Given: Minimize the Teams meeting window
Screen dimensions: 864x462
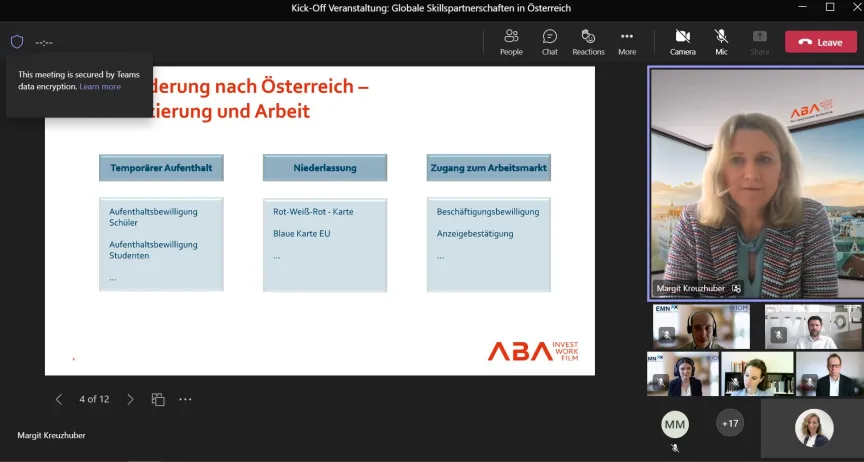Looking at the screenshot, I should click(x=802, y=7).
